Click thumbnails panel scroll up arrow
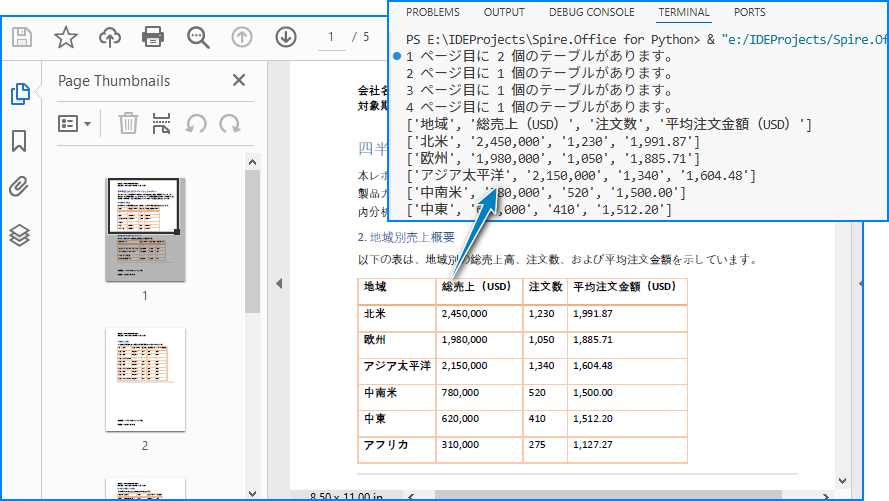Viewport: 889px width, 501px height. [253, 162]
